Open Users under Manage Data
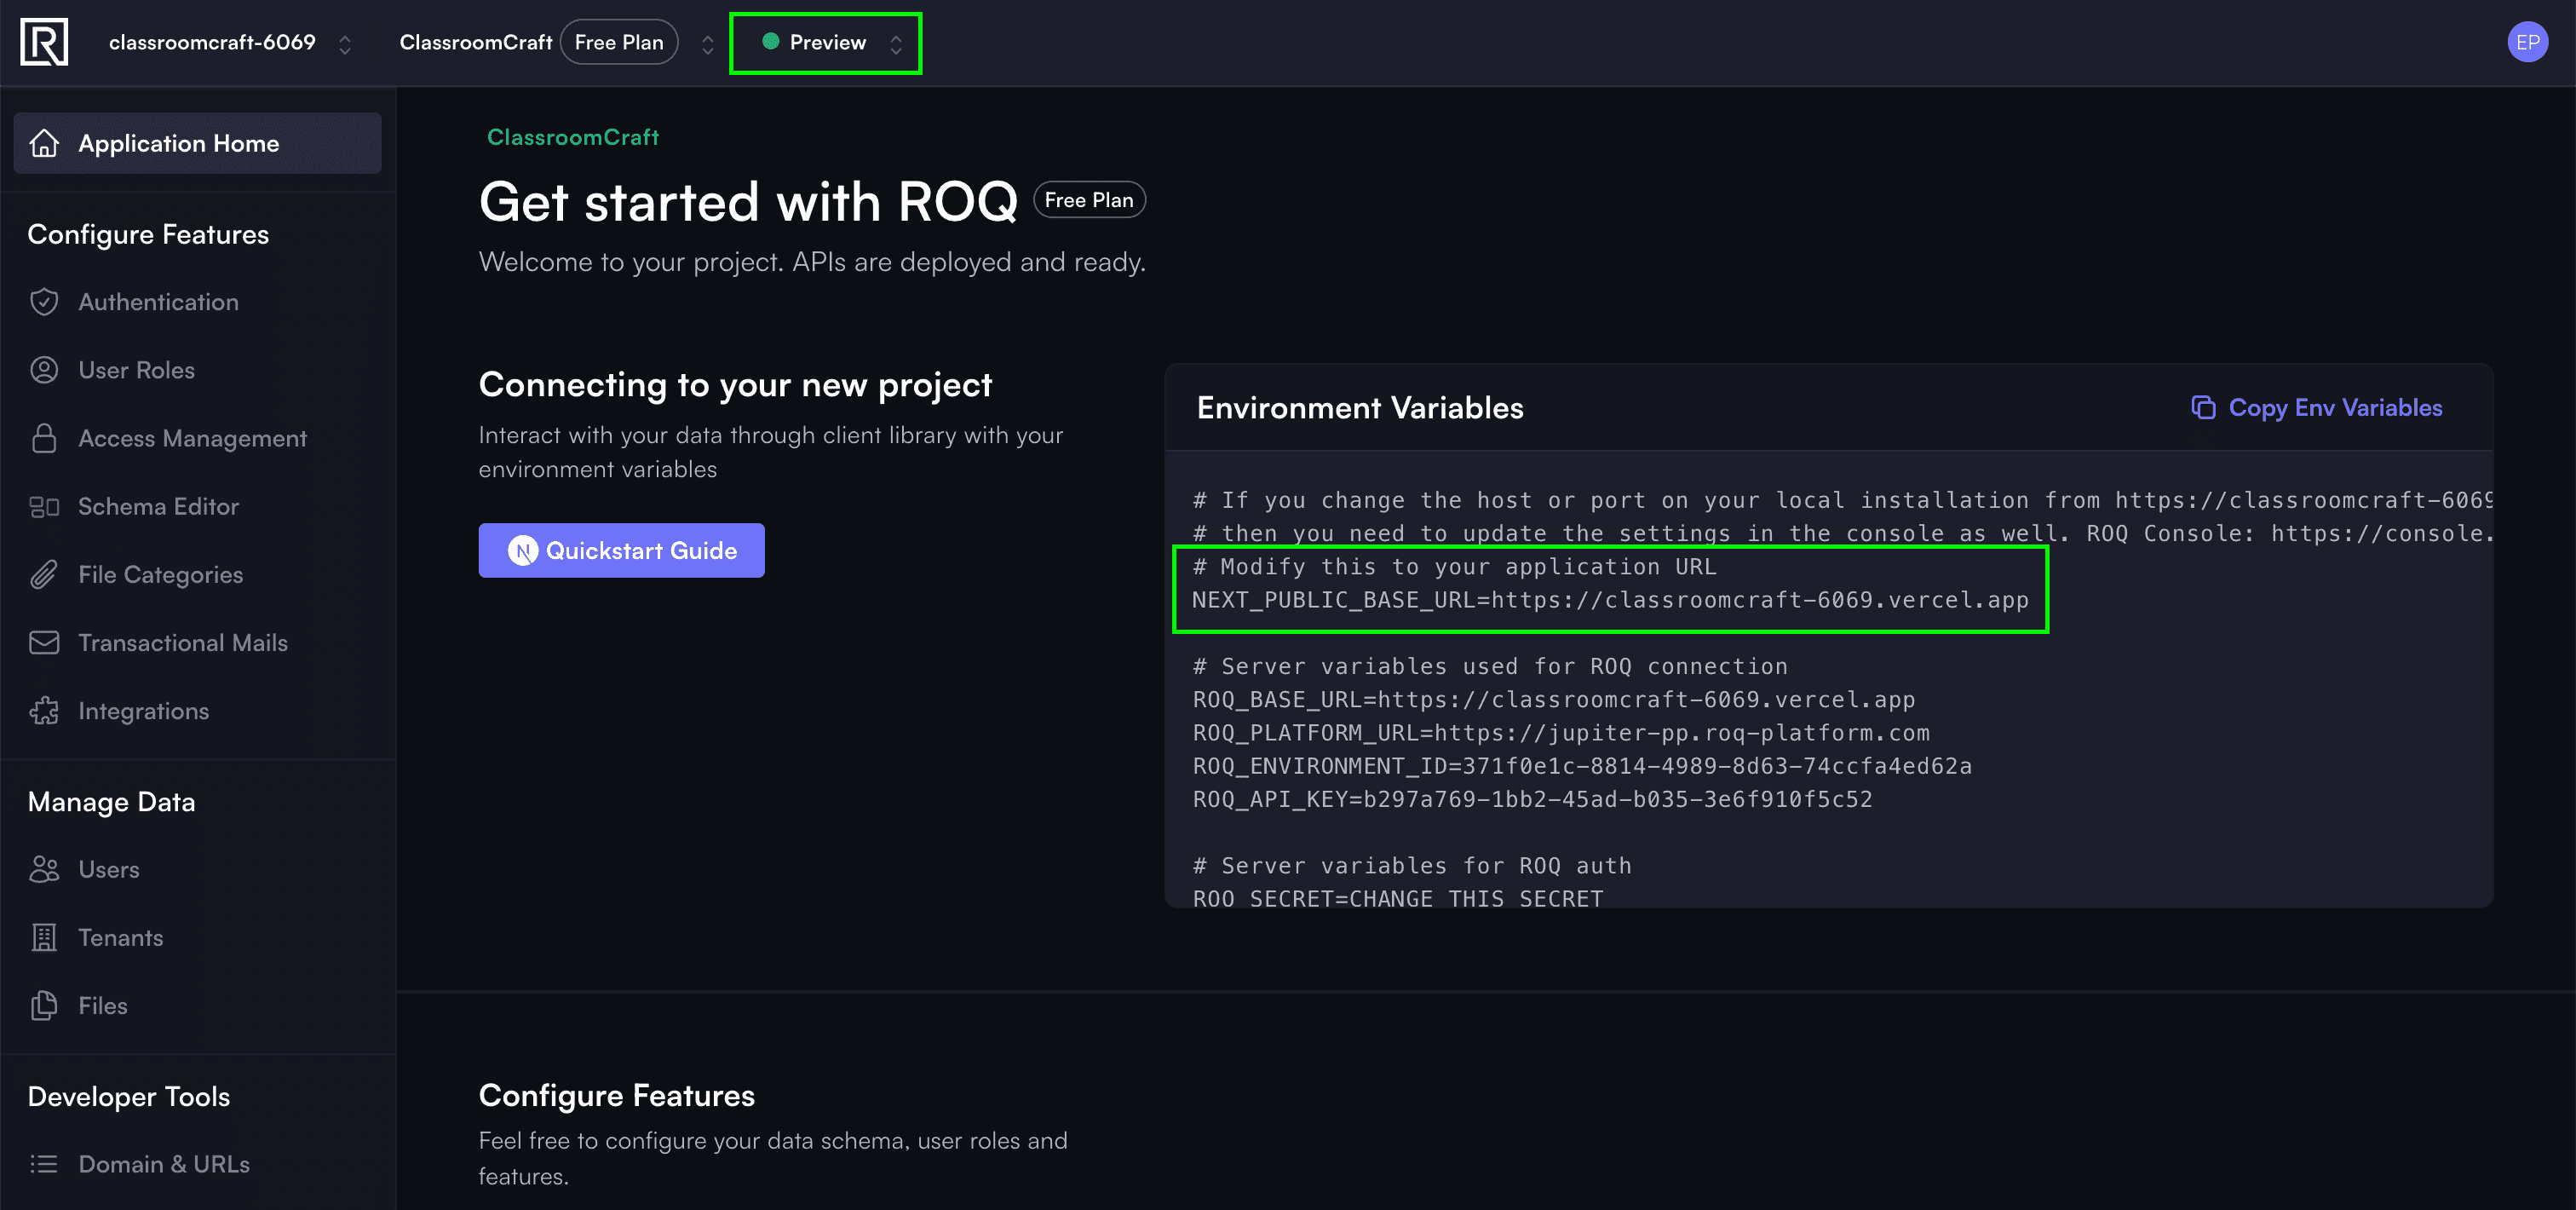The width and height of the screenshot is (2576, 1210). [198, 869]
